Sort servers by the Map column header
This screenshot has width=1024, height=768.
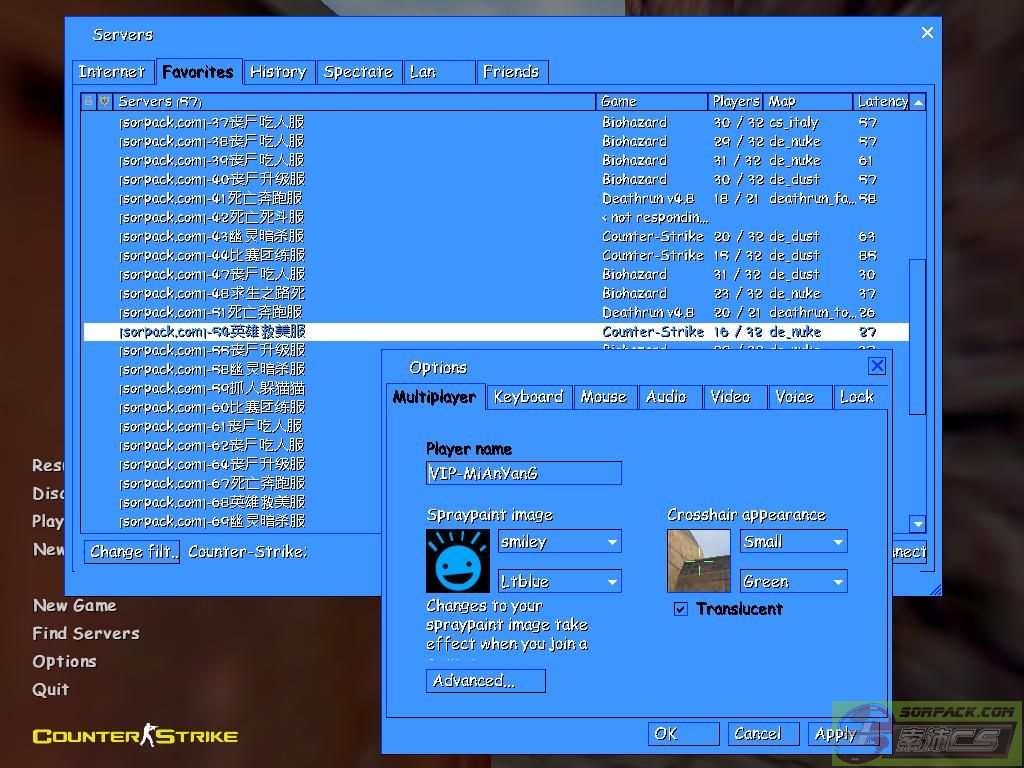click(x=808, y=101)
